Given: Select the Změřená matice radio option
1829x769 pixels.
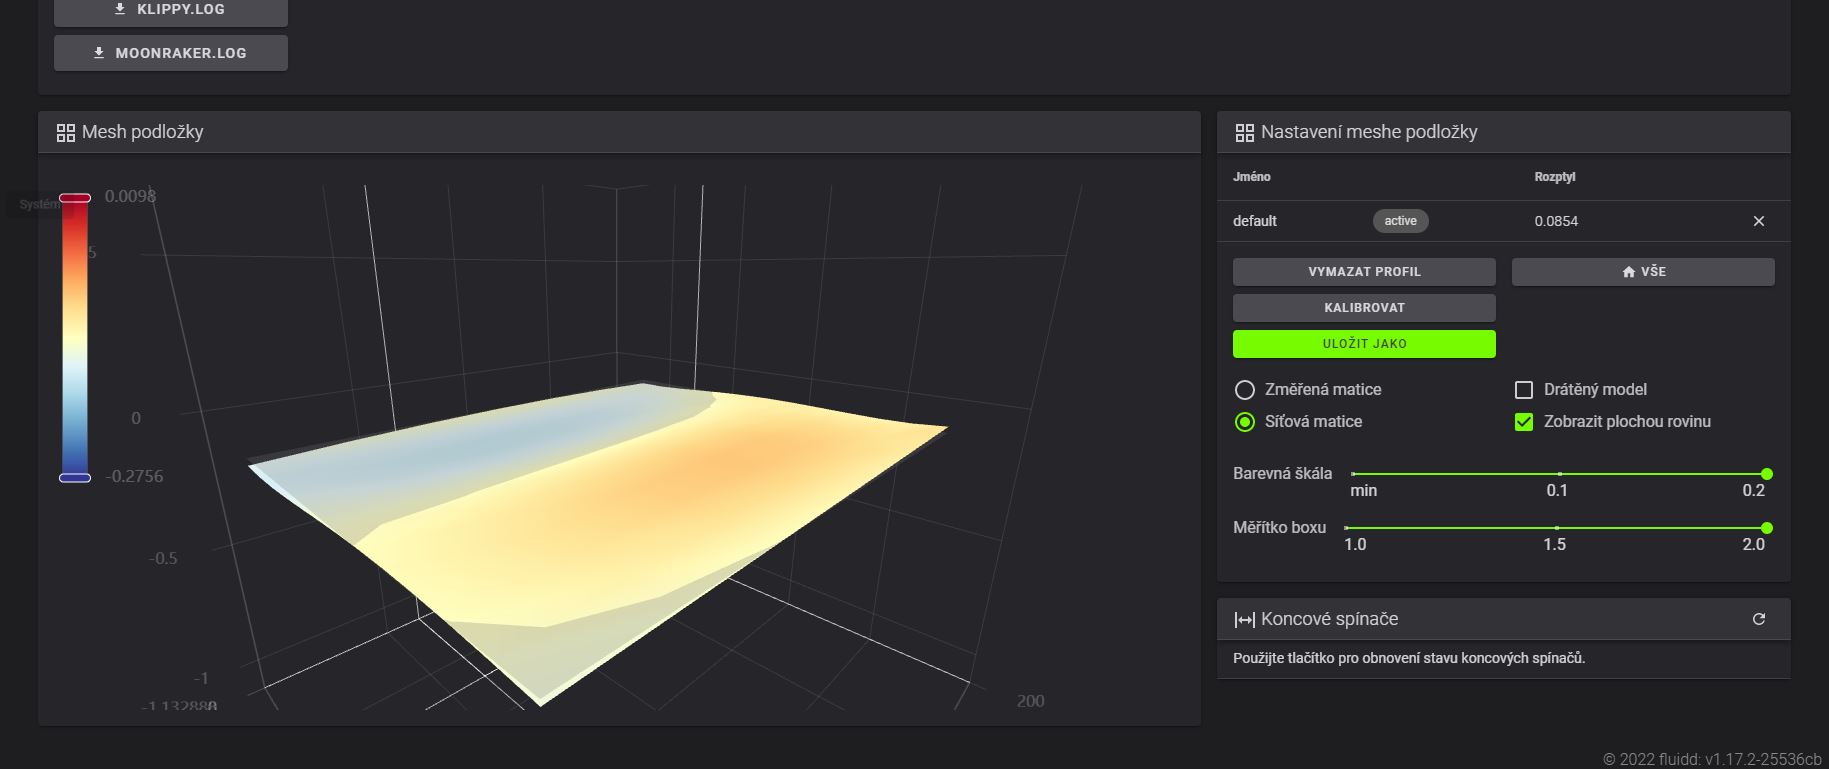Looking at the screenshot, I should (1244, 390).
